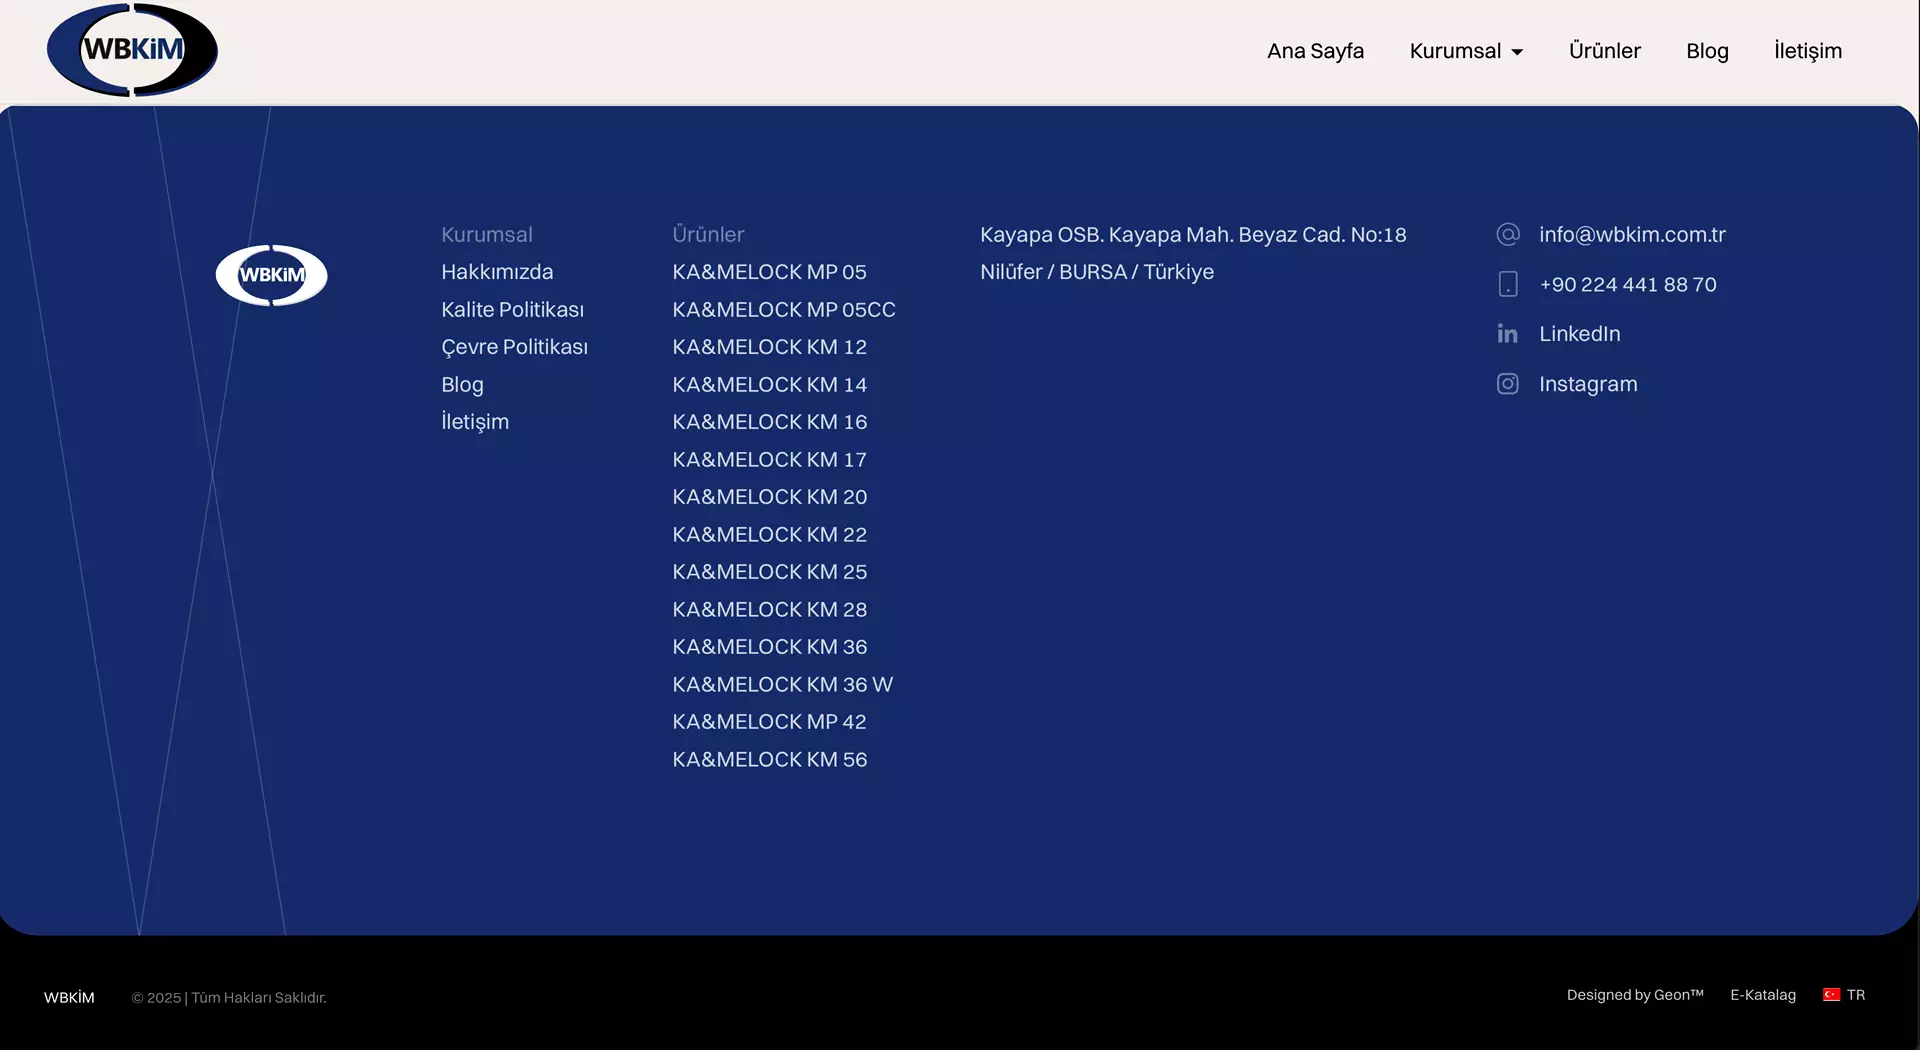
Task: Open the LinkedIn text link
Action: click(x=1579, y=334)
